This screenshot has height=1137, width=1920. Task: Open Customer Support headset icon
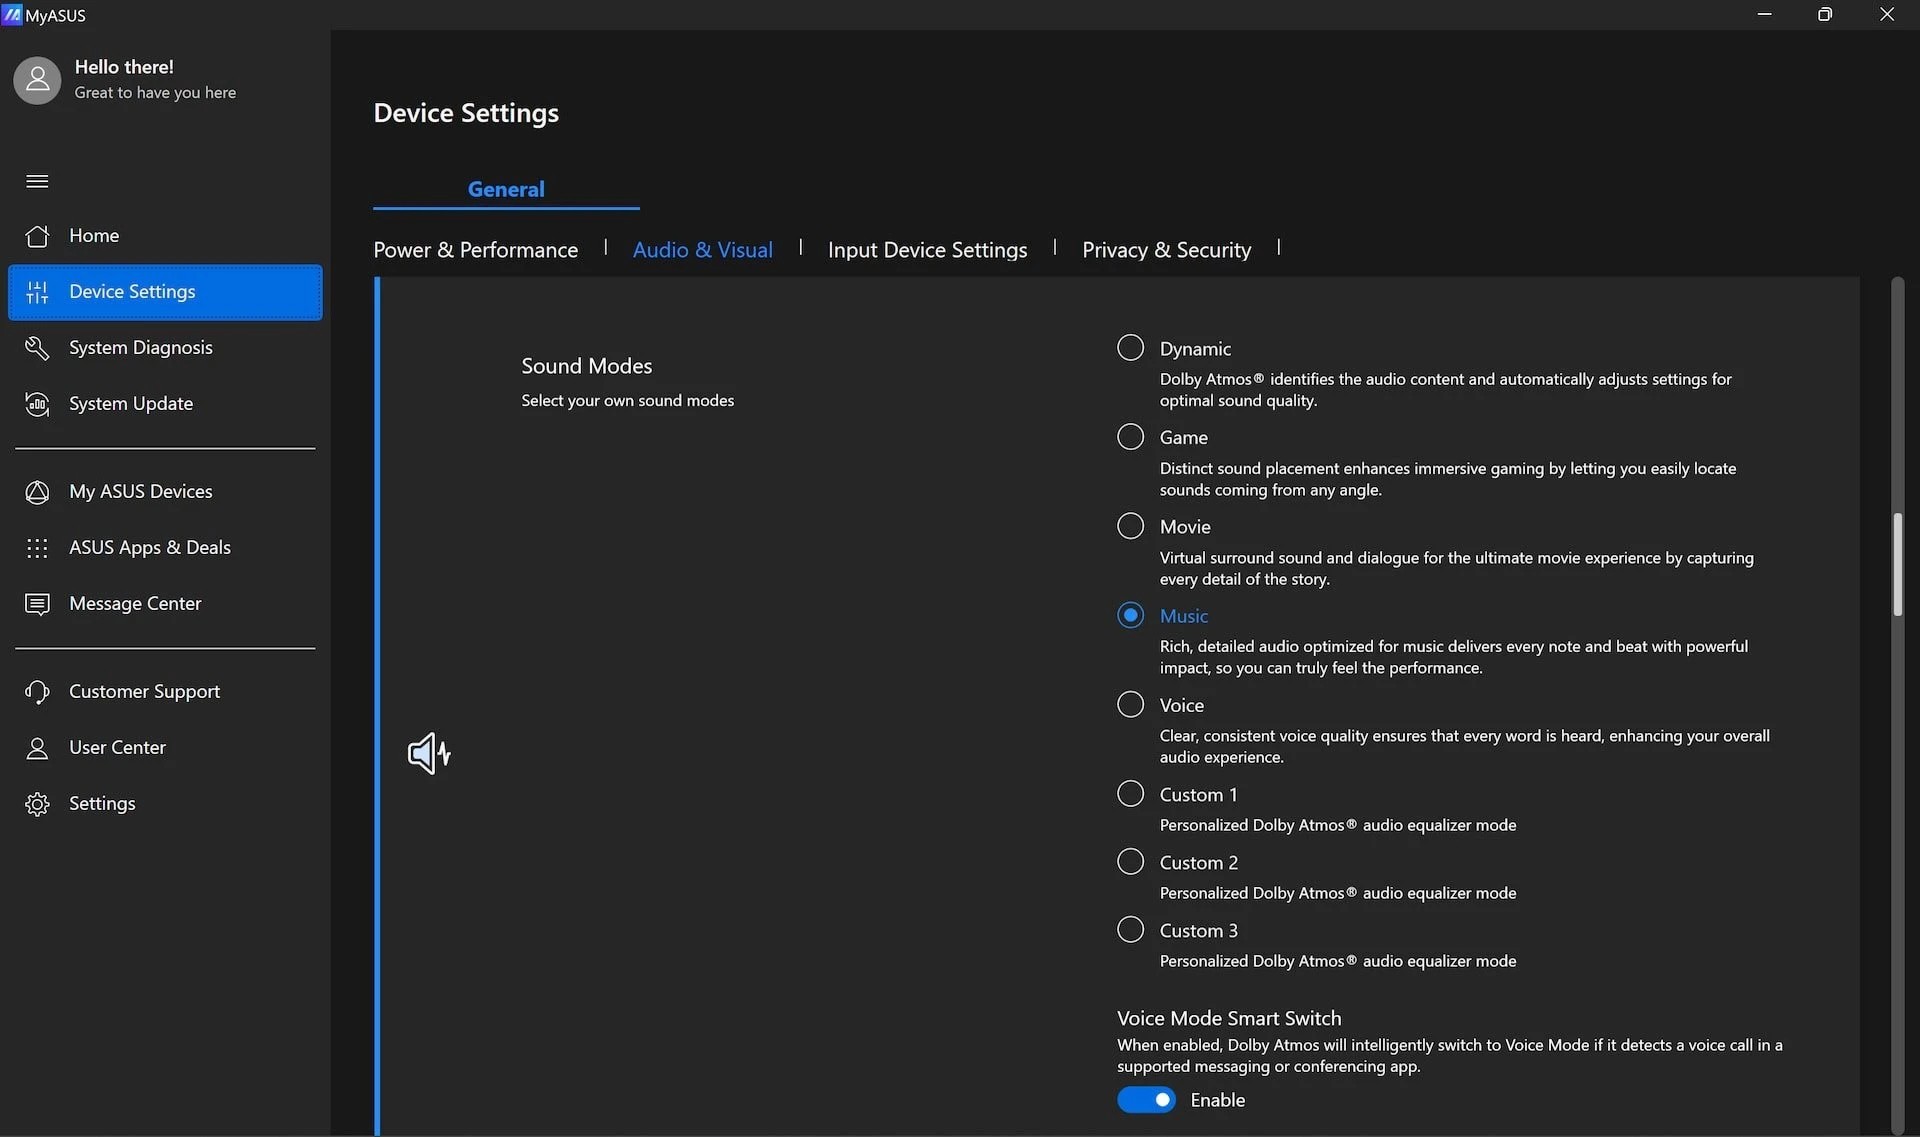click(37, 692)
